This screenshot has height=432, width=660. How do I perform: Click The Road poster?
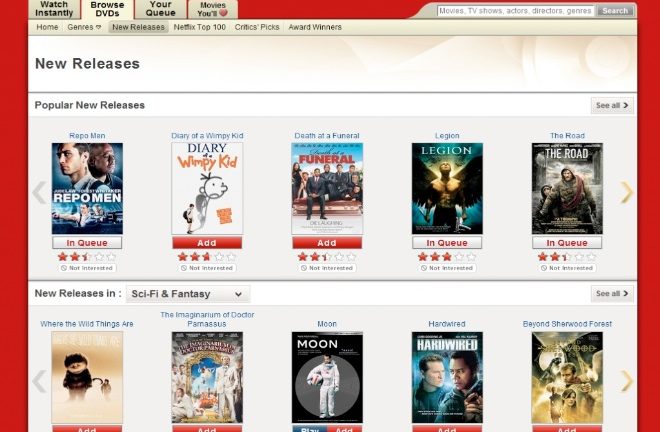(567, 188)
